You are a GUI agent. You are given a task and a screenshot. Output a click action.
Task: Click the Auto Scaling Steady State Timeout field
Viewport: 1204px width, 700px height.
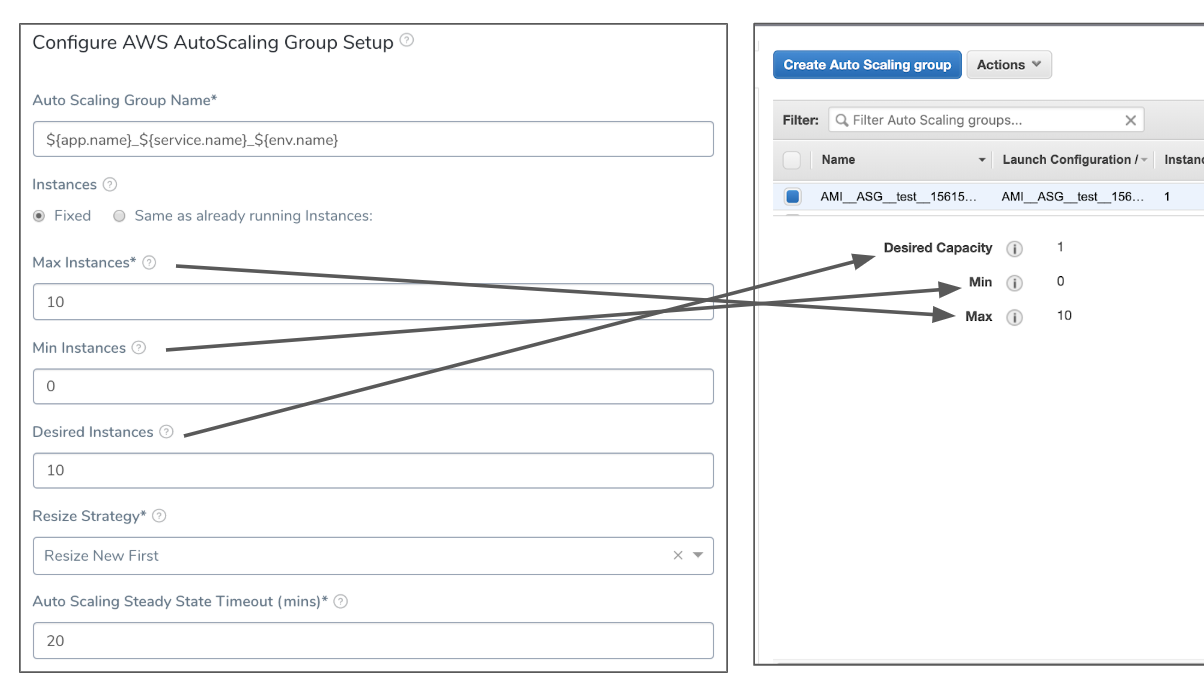pyautogui.click(x=373, y=640)
